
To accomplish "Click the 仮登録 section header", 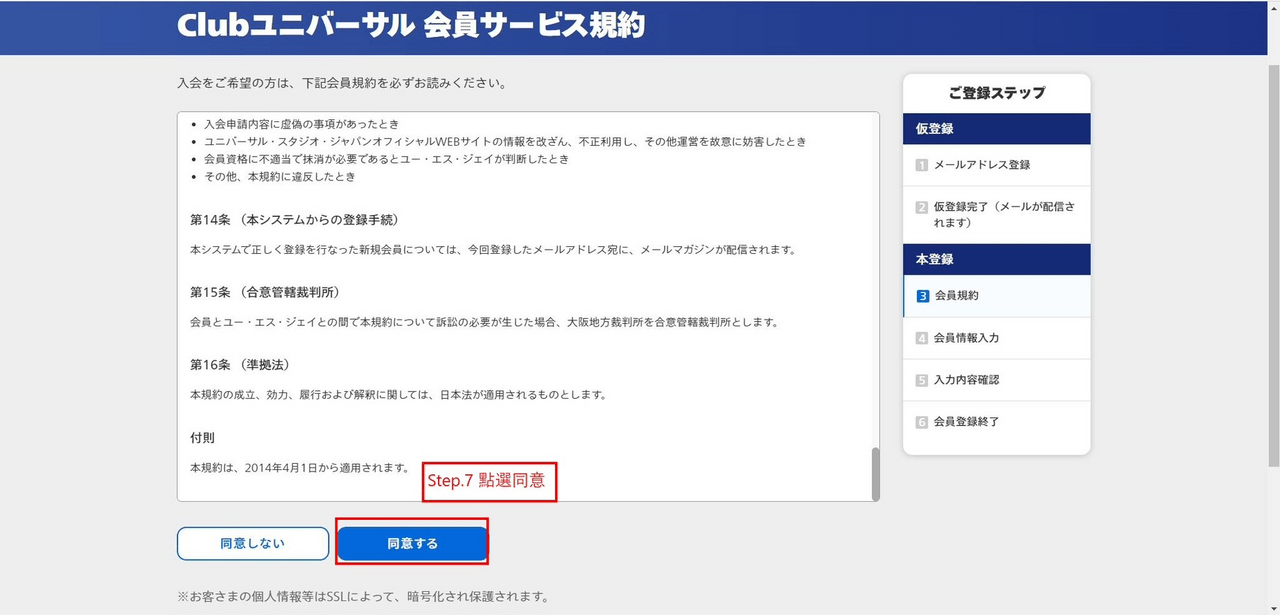I will 996,129.
